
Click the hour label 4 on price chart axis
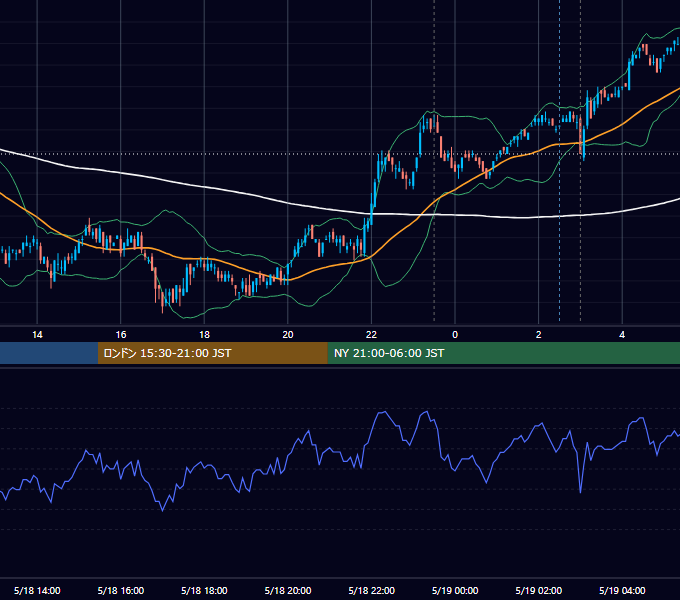(x=622, y=335)
